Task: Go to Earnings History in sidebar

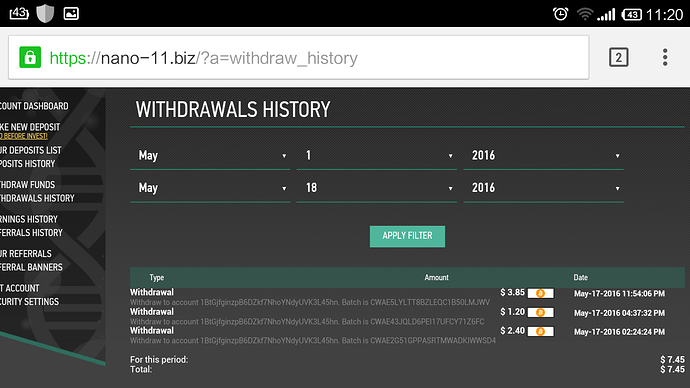Action: click(x=29, y=219)
